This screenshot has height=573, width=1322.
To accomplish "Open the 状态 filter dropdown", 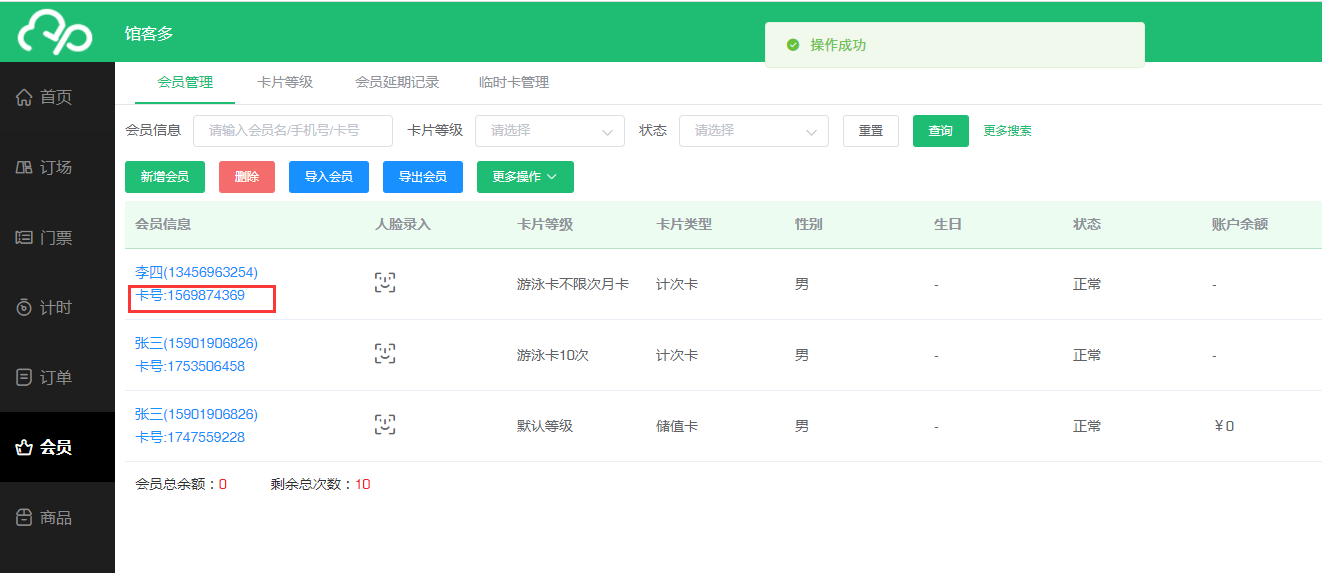I will click(x=754, y=131).
